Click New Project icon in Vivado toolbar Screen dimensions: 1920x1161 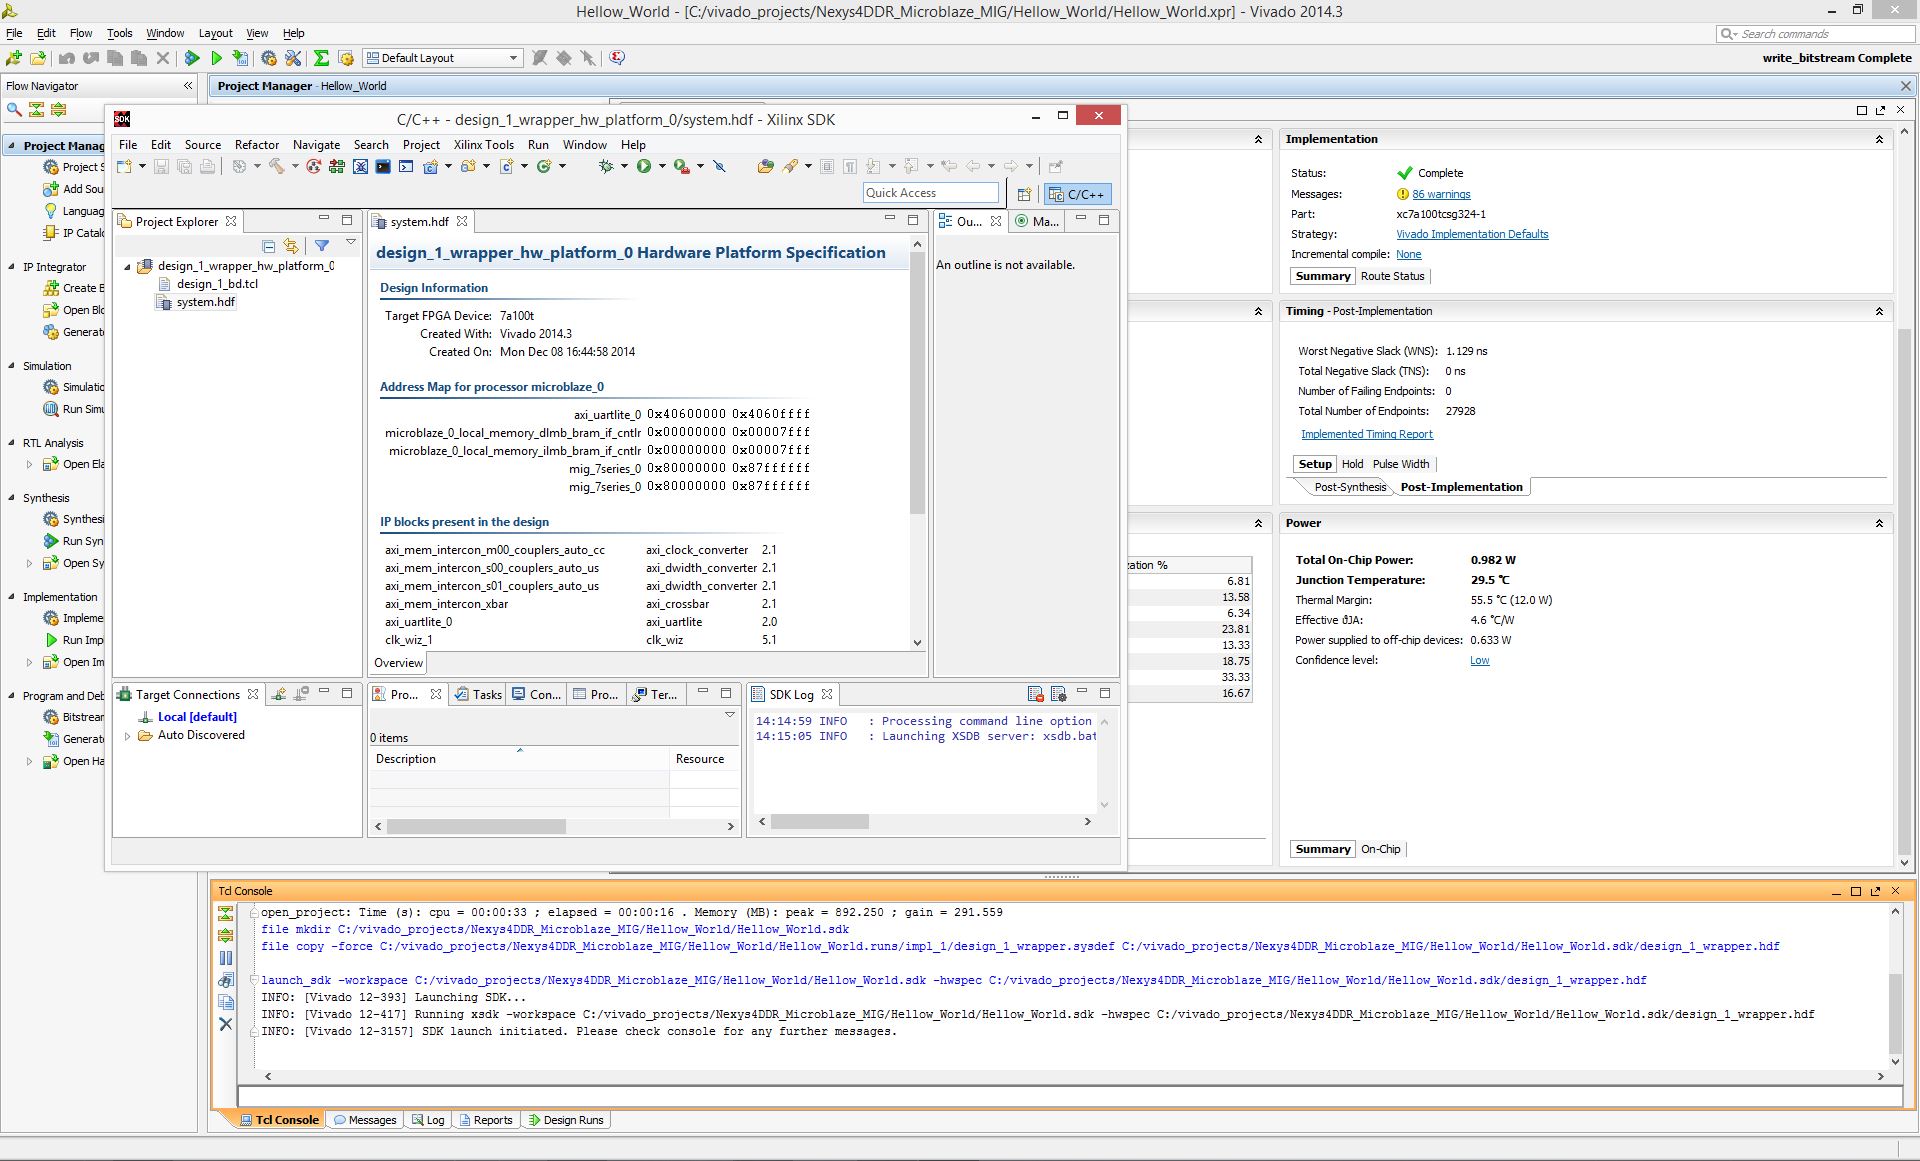pyautogui.click(x=14, y=58)
